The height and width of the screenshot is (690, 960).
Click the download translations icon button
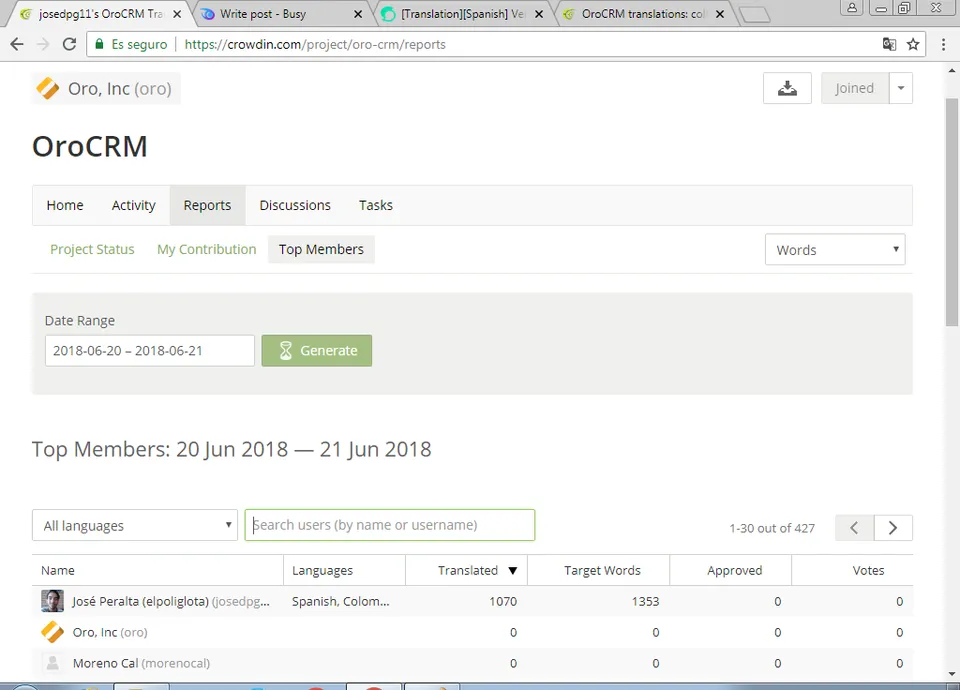click(x=787, y=88)
